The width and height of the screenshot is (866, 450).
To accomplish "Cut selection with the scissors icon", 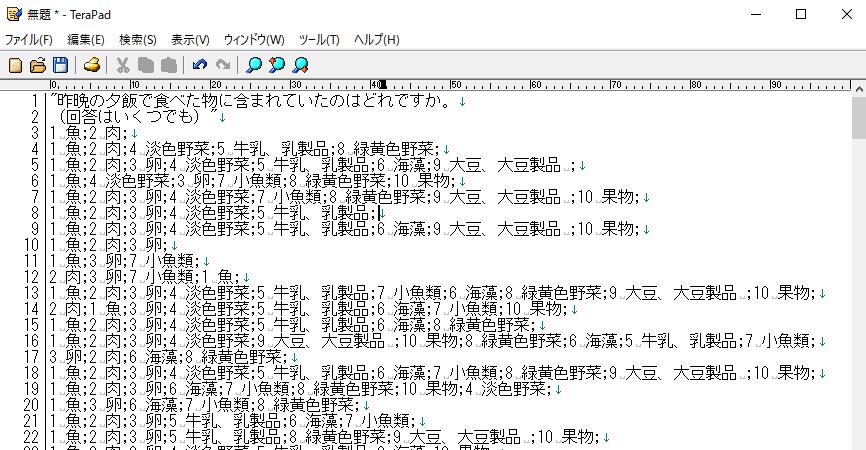I will [123, 66].
